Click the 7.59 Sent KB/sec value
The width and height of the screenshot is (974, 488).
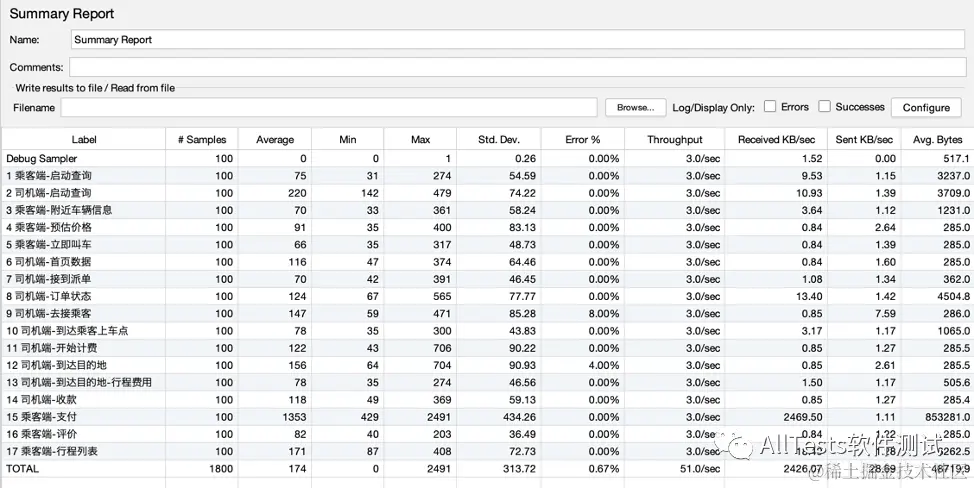click(x=885, y=314)
